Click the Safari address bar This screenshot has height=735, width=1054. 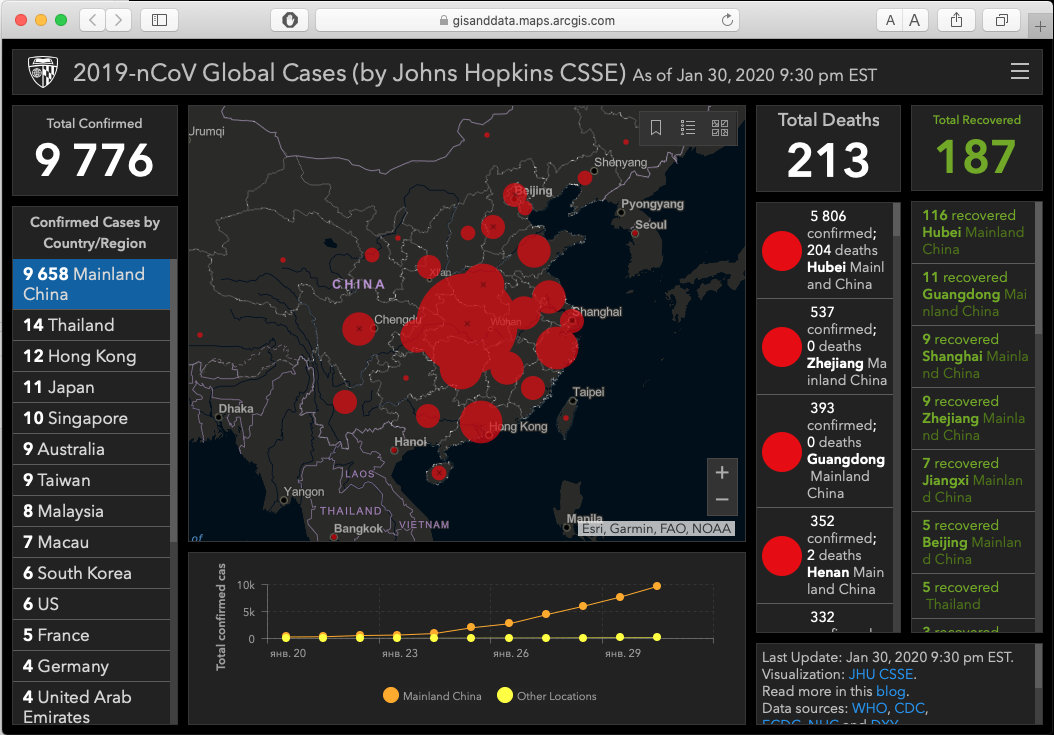[527, 20]
